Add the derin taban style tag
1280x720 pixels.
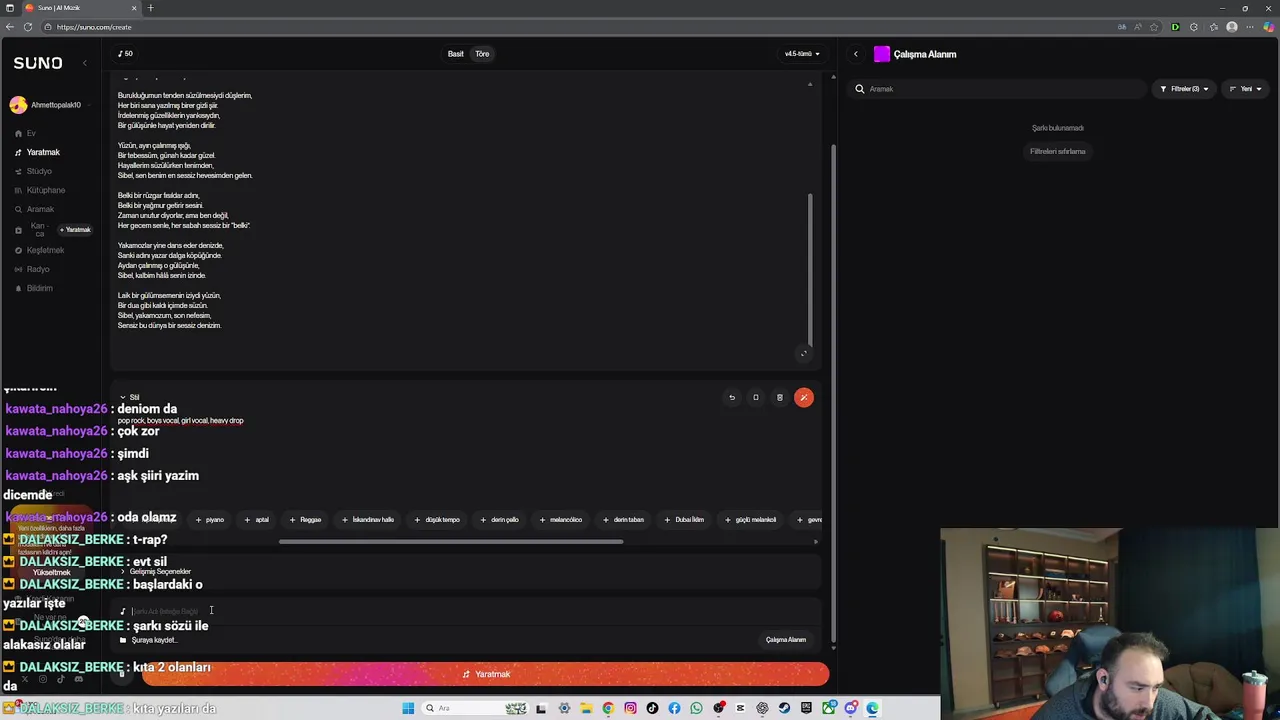coord(623,520)
